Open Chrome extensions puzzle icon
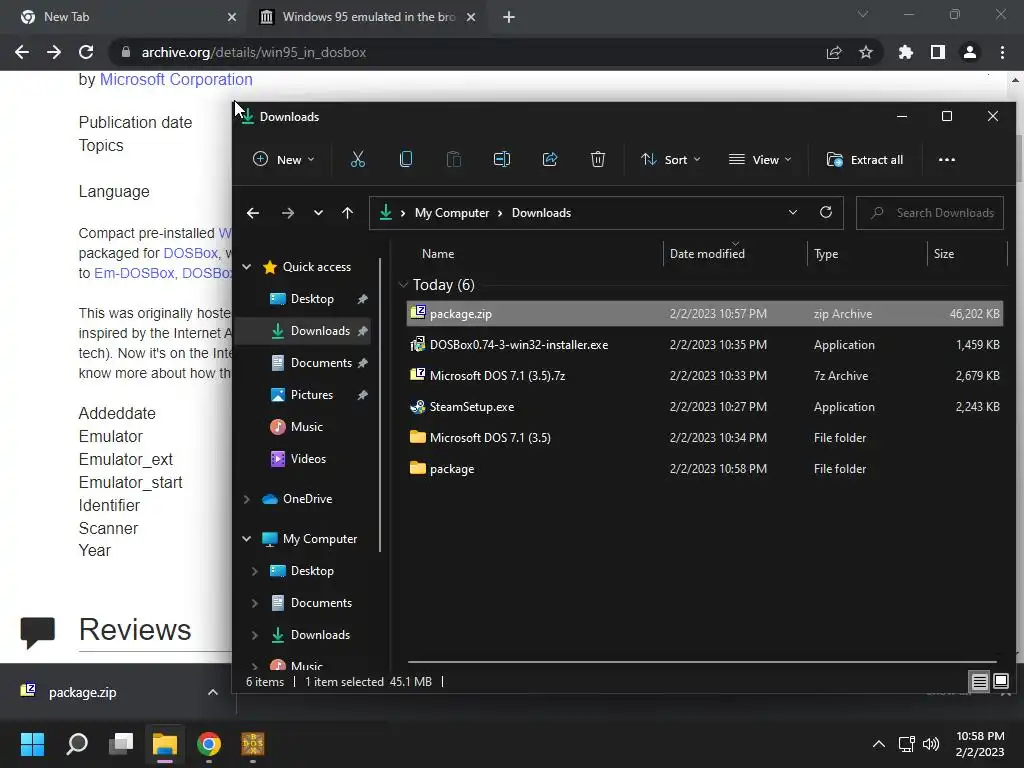1024x768 pixels. point(905,52)
